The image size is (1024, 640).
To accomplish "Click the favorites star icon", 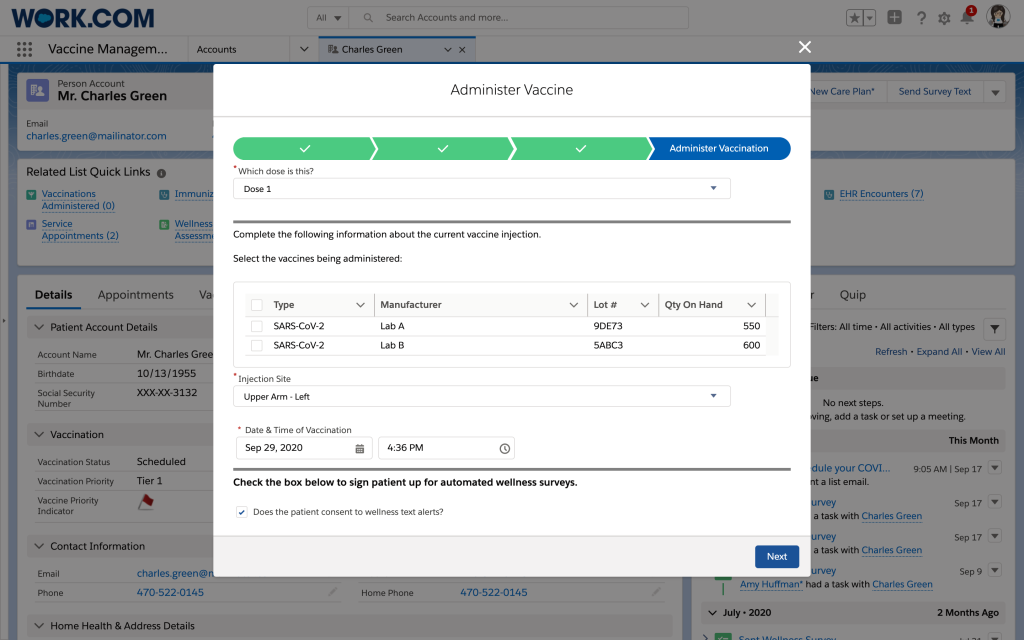I will coord(855,18).
